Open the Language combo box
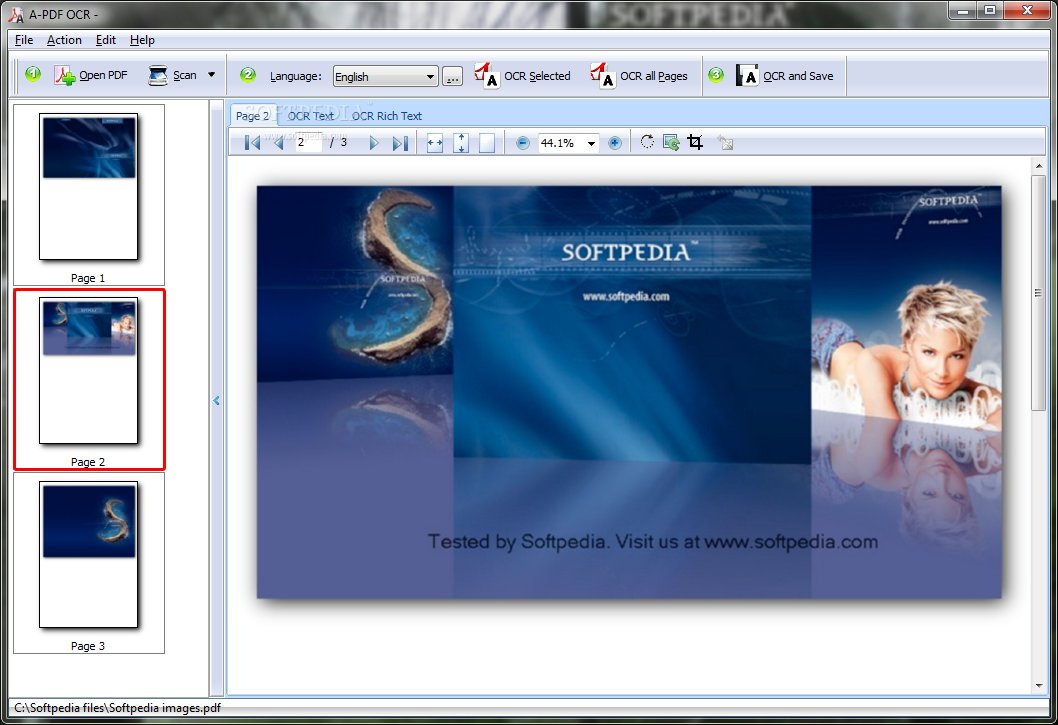 386,76
